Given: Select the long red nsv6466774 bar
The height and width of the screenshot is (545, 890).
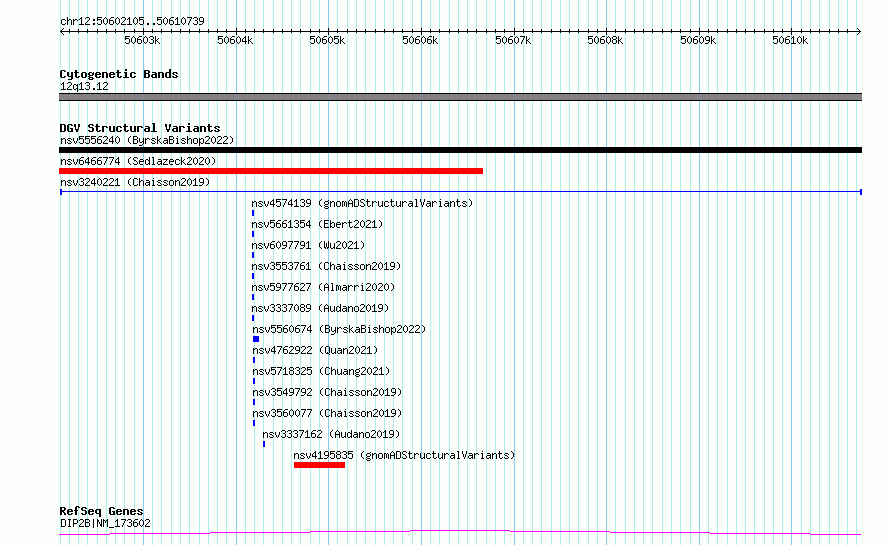Looking at the screenshot, I should coord(271,171).
